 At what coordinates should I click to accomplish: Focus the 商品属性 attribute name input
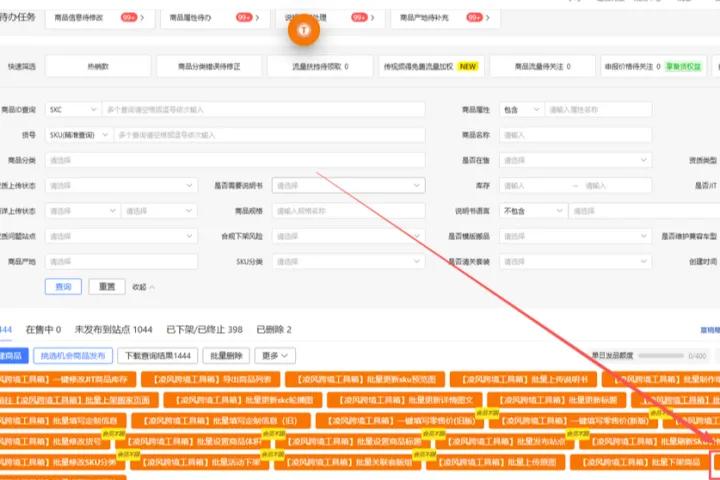(x=598, y=109)
